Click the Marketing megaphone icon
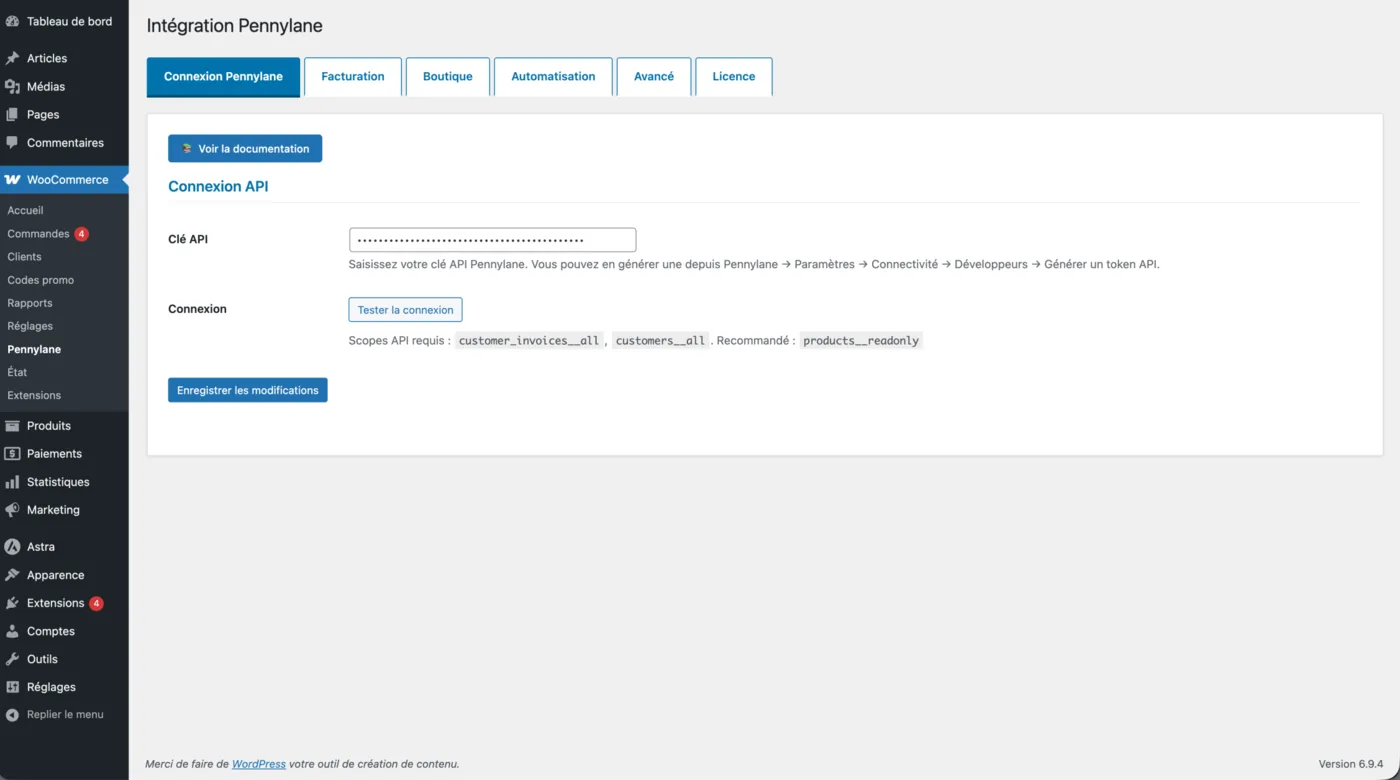 (12, 510)
